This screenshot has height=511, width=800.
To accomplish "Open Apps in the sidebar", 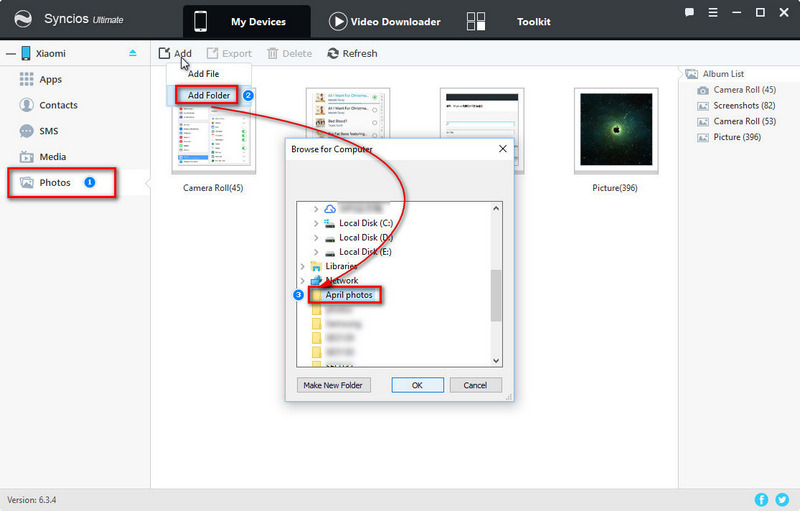I will click(x=51, y=80).
